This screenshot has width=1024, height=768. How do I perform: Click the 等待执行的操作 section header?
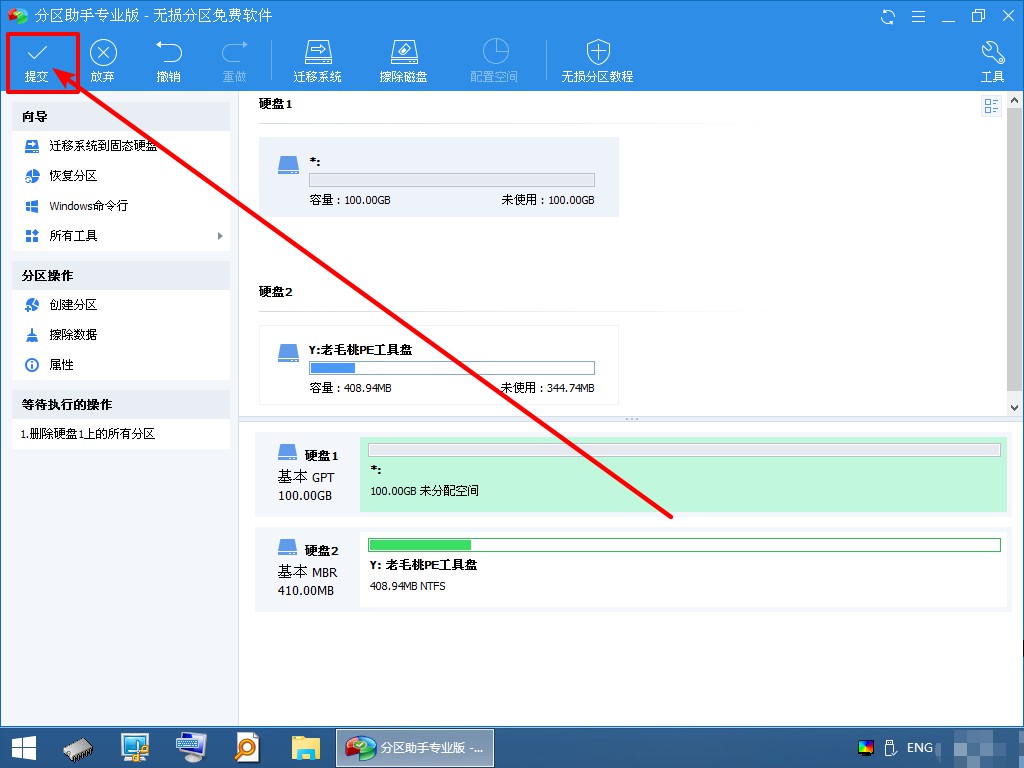click(121, 405)
